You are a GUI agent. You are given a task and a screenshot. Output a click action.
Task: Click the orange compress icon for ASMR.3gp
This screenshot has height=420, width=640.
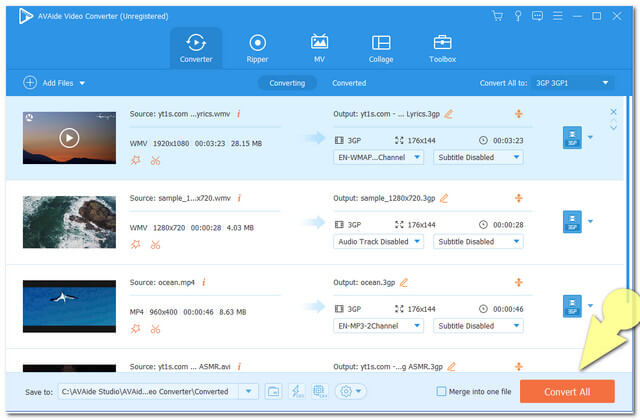point(518,366)
